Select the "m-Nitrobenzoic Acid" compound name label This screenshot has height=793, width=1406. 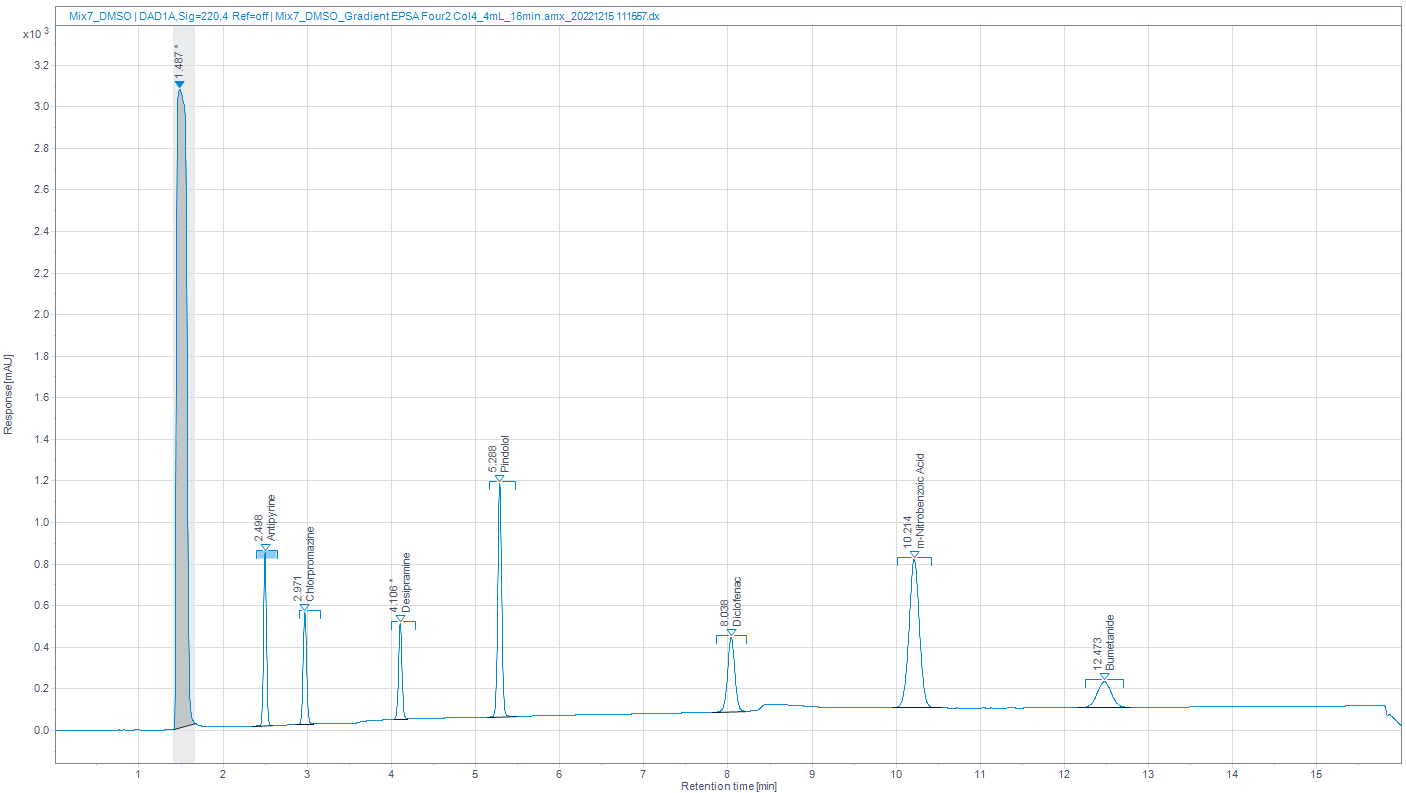pos(921,500)
